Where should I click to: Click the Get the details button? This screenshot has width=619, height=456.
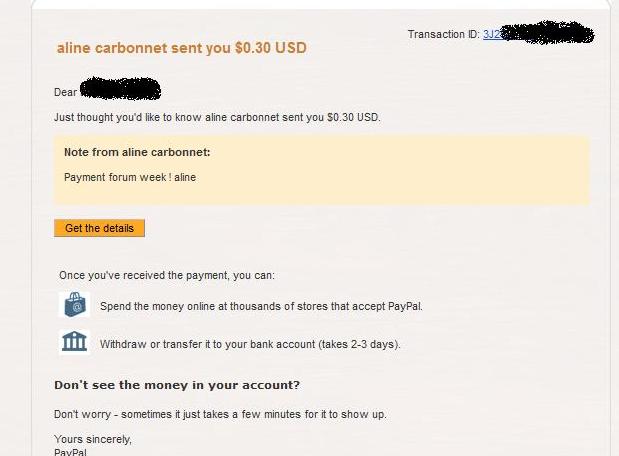(99, 228)
